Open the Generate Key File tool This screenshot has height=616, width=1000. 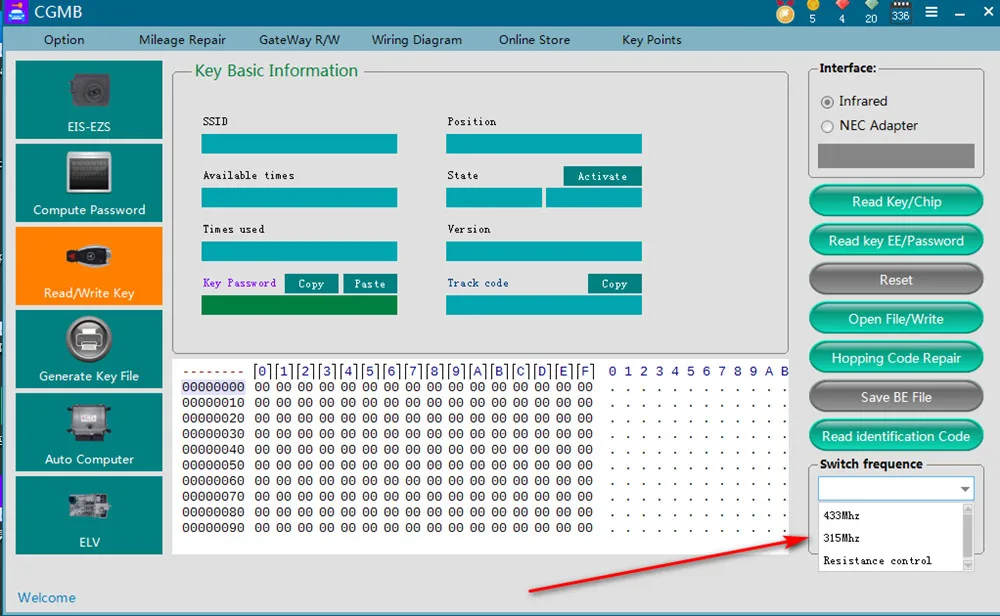point(89,349)
